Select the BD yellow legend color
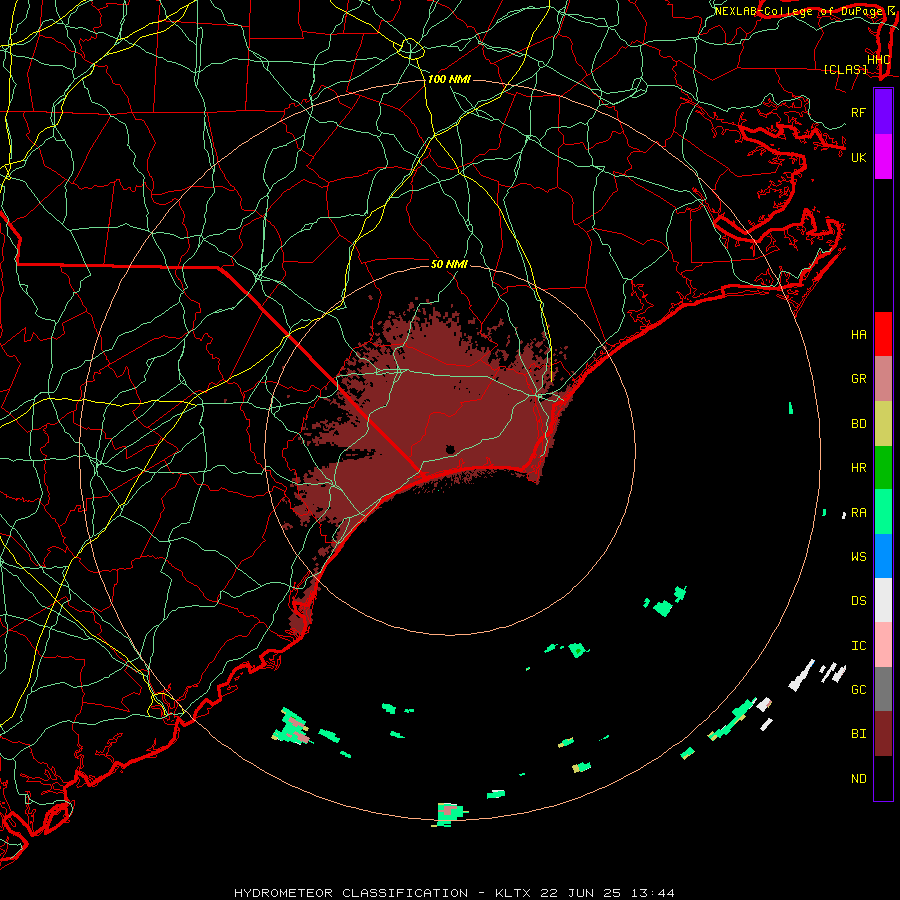The height and width of the screenshot is (900, 900). [x=883, y=423]
